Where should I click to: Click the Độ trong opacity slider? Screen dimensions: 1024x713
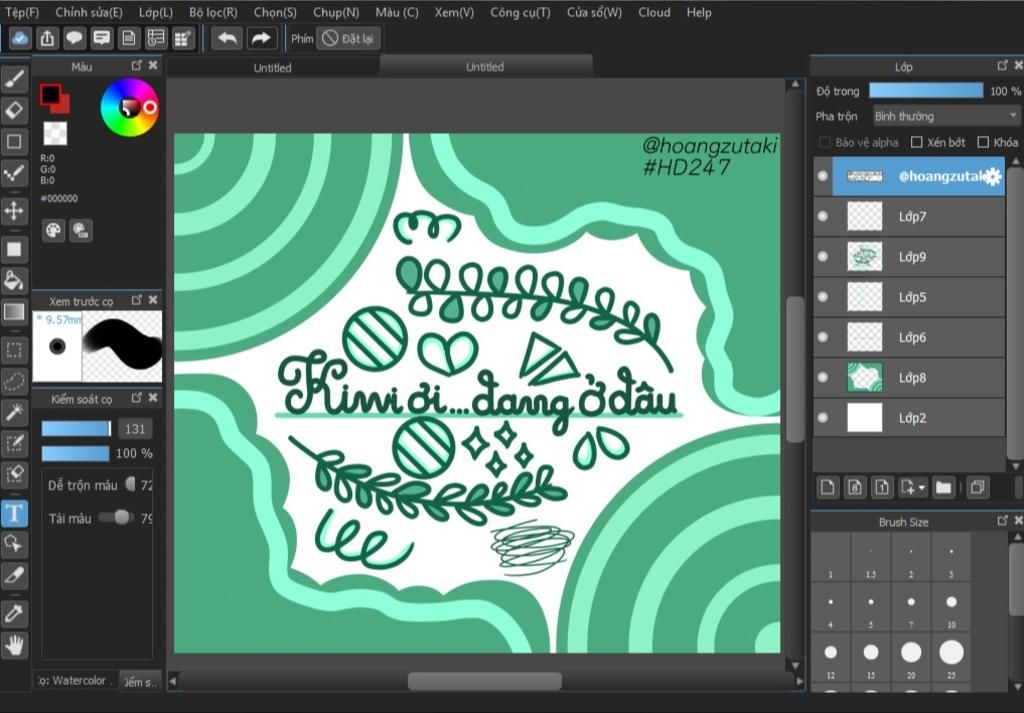point(926,91)
